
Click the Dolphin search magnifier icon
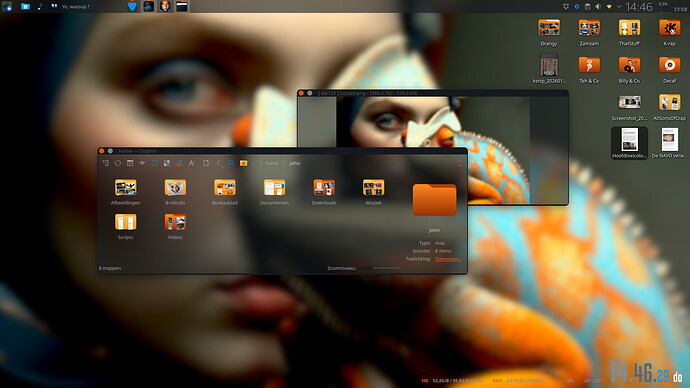(231, 163)
